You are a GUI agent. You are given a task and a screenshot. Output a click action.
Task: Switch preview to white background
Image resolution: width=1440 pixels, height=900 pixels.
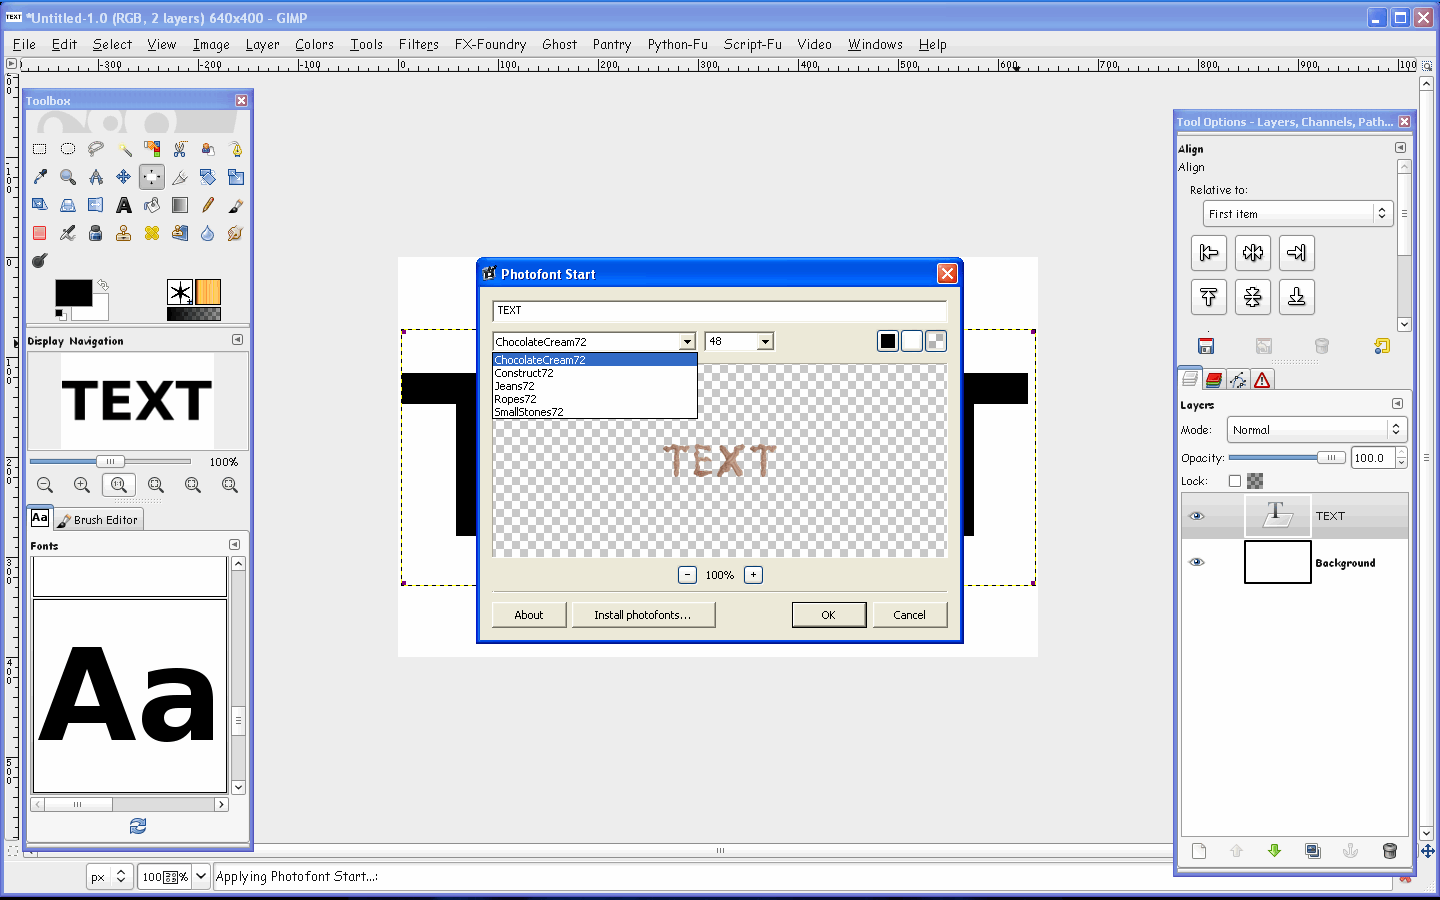point(912,341)
